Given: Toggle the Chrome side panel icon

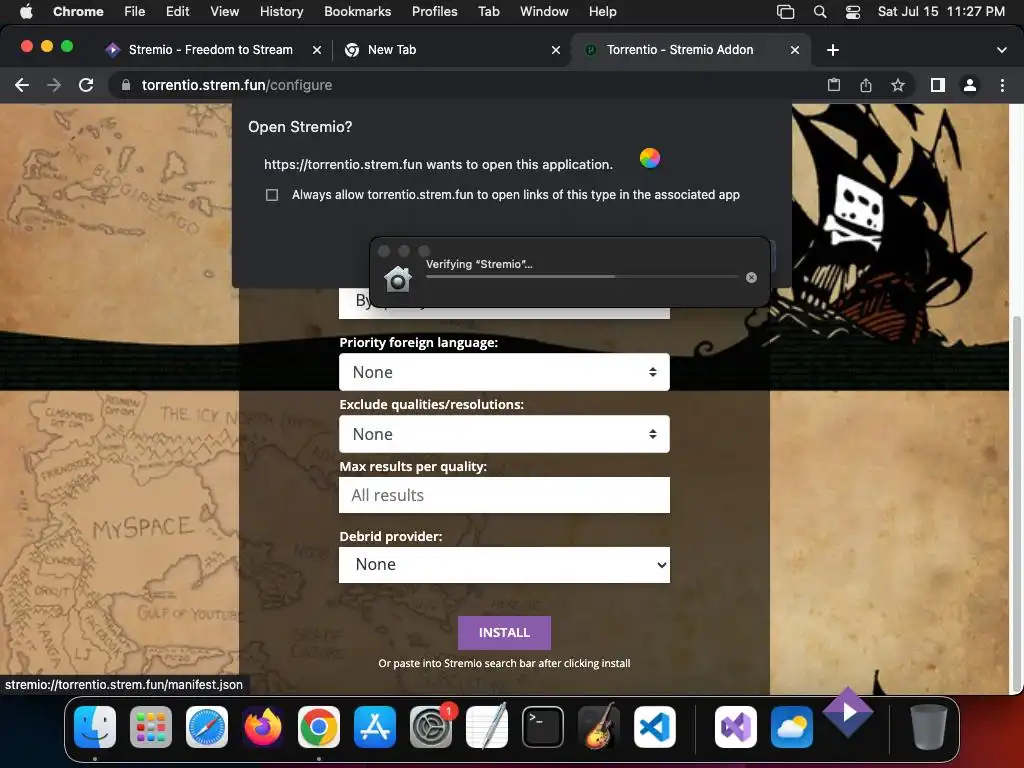Looking at the screenshot, I should (938, 85).
